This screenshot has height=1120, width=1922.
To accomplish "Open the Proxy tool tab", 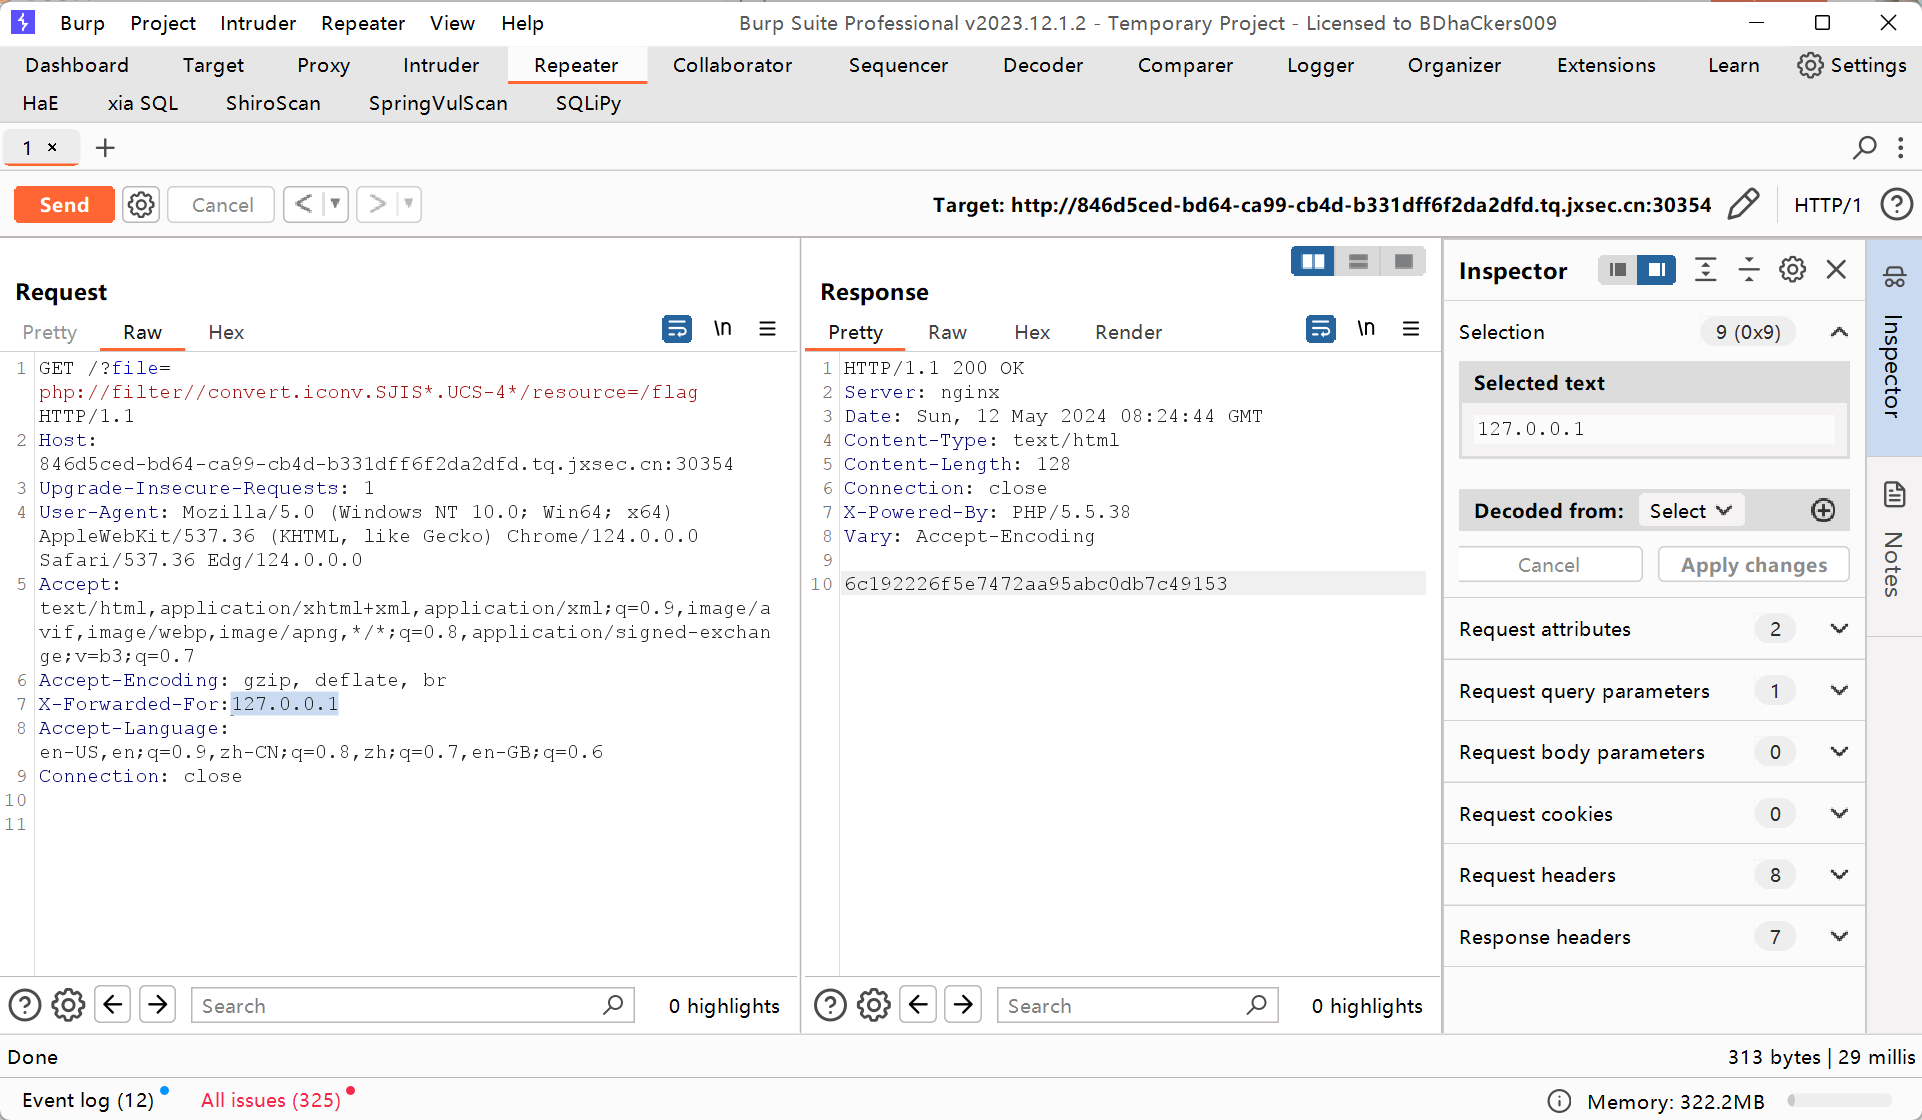I will [x=323, y=65].
